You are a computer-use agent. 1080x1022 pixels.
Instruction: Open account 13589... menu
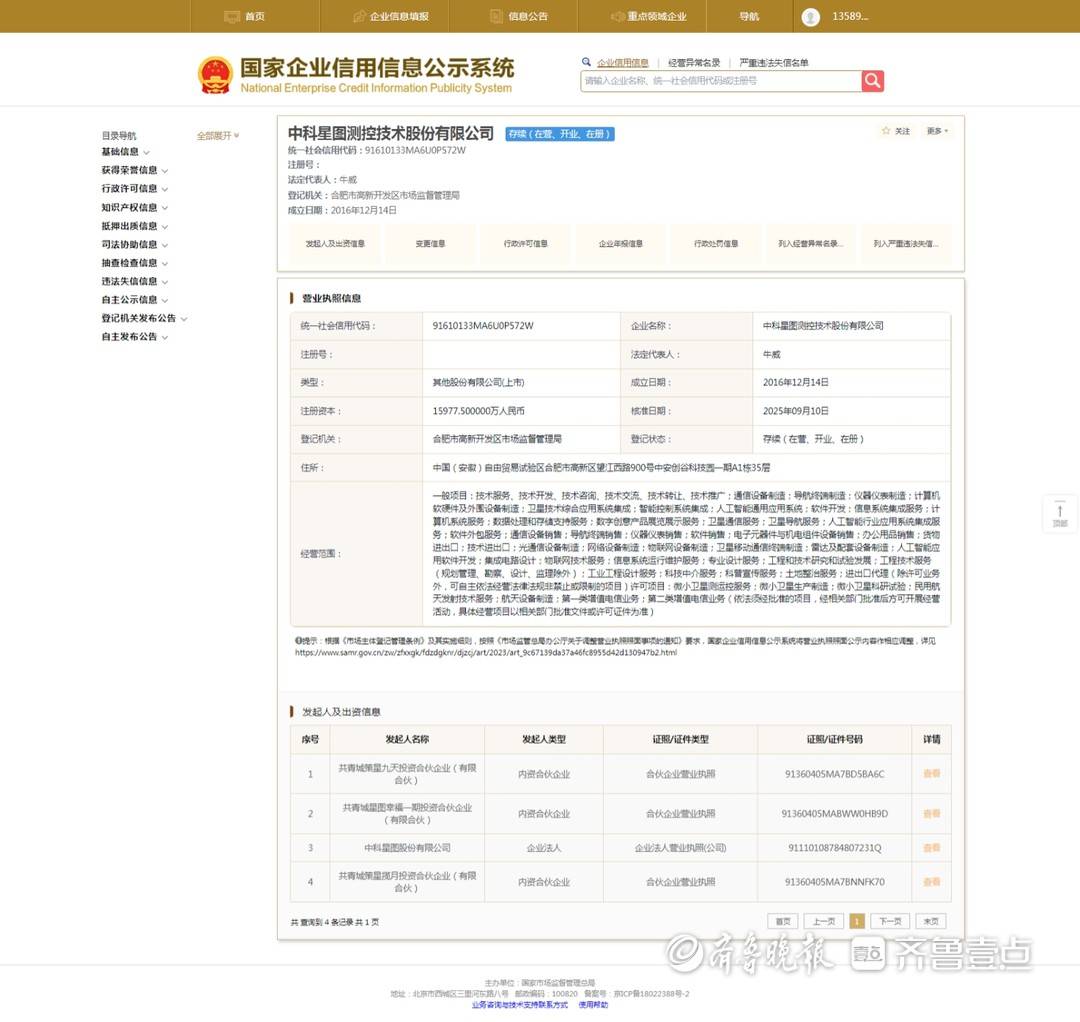850,16
